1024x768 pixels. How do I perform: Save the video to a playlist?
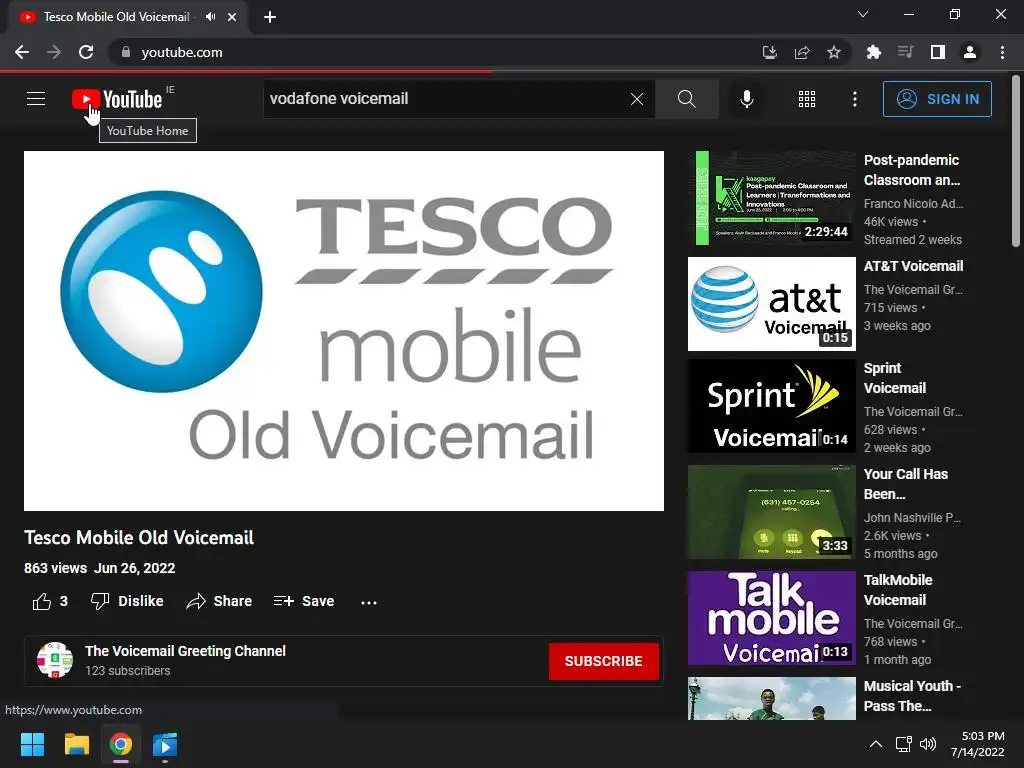(x=304, y=601)
